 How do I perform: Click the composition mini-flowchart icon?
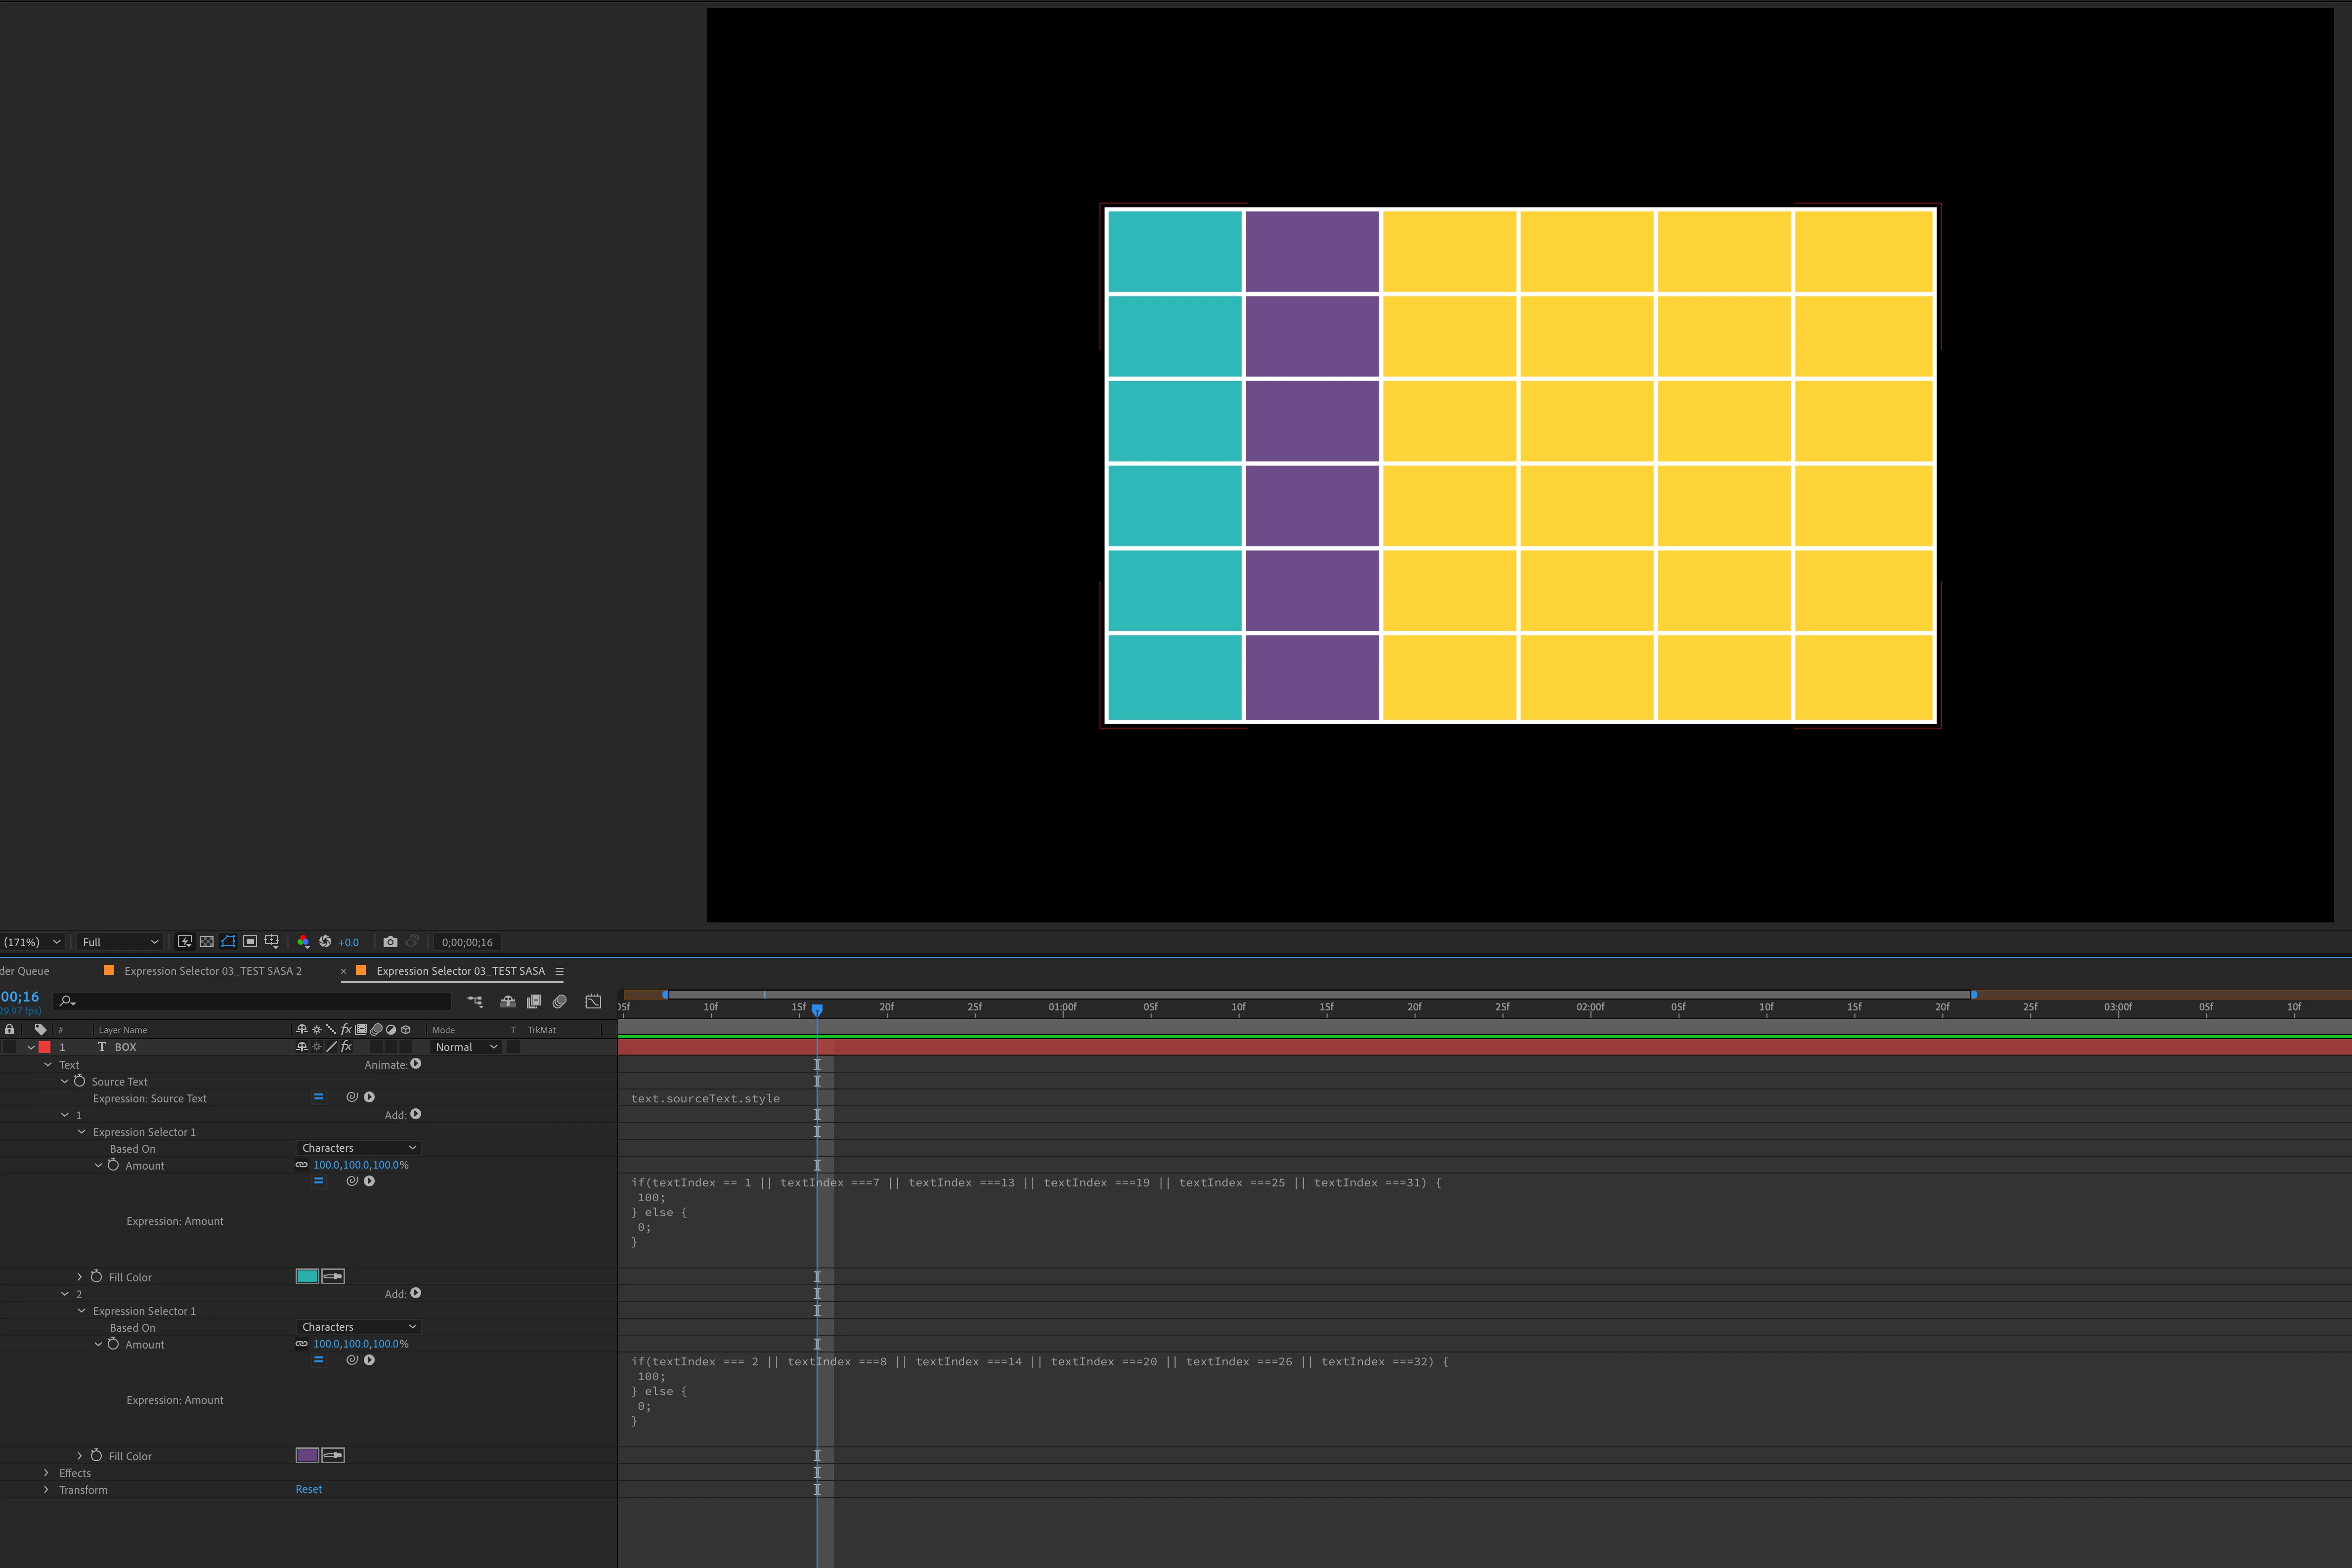(x=474, y=1001)
